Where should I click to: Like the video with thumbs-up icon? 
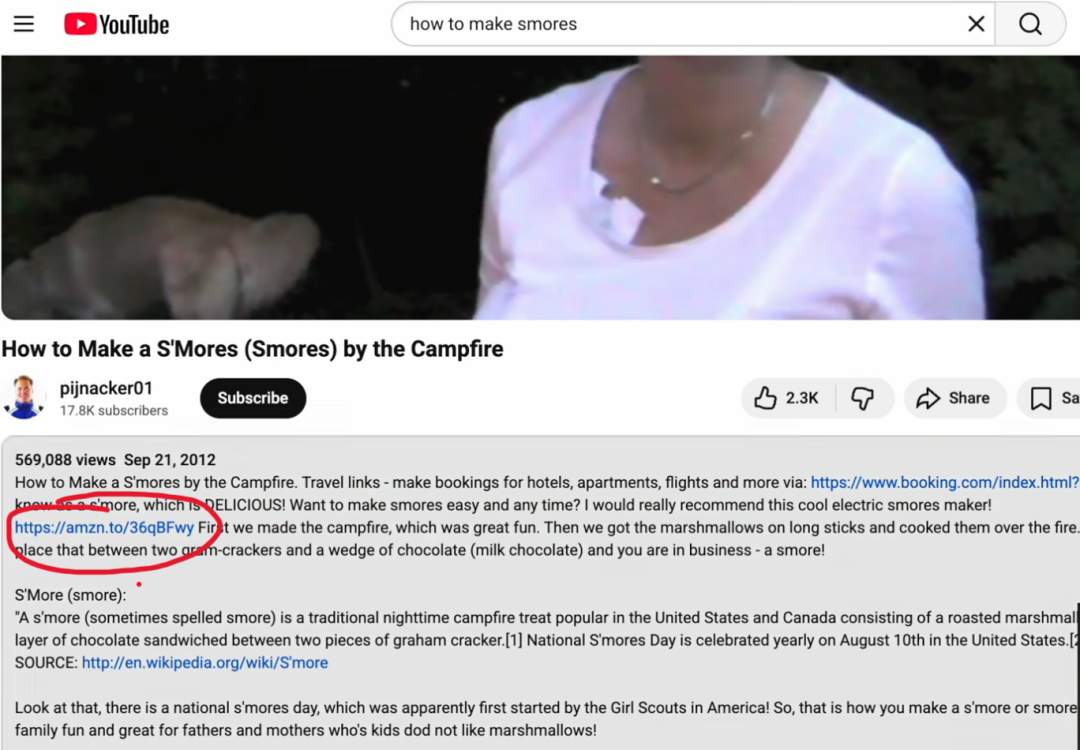765,398
